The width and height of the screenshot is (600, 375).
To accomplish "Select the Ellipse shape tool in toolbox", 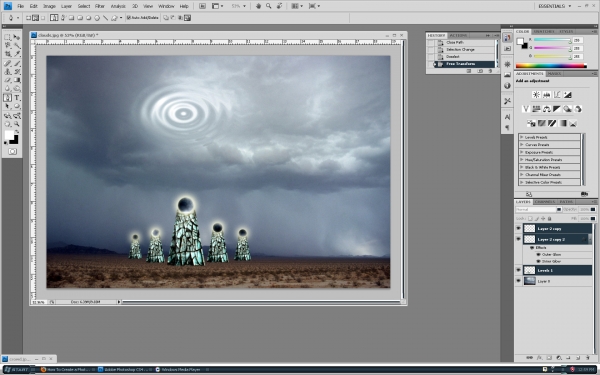I will (x=16, y=106).
